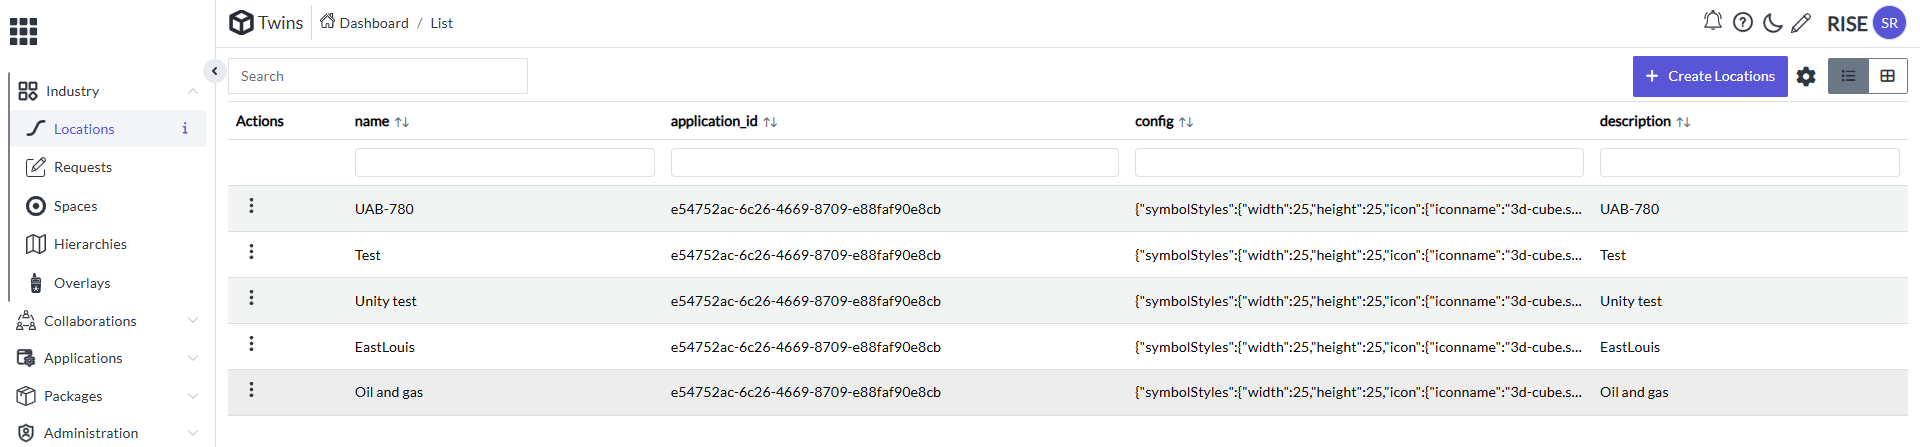Viewport: 1920px width, 447px height.
Task: Collapse the sidebar with chevron button
Action: [214, 71]
